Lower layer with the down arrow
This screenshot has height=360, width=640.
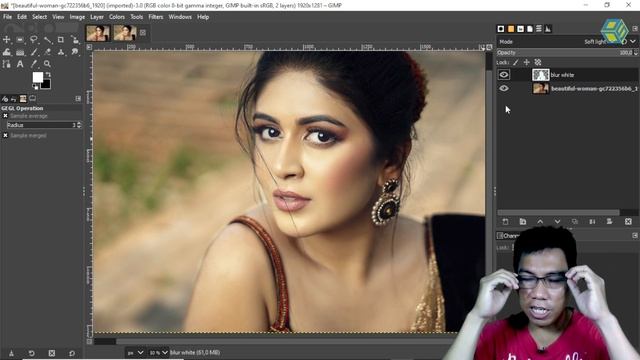pyautogui.click(x=557, y=221)
